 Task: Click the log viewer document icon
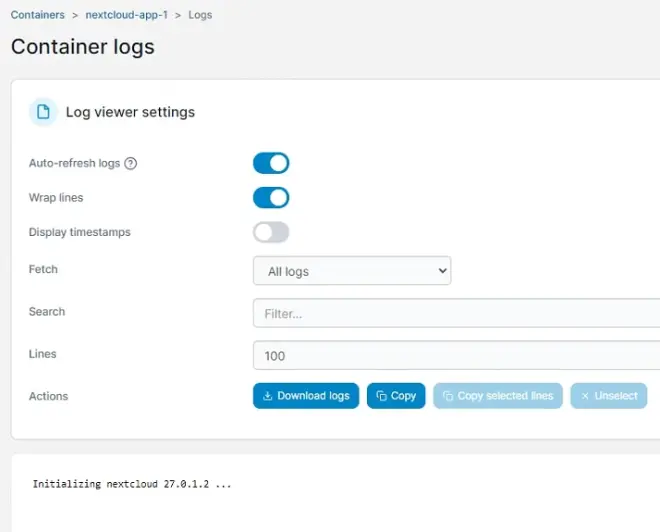click(x=43, y=112)
